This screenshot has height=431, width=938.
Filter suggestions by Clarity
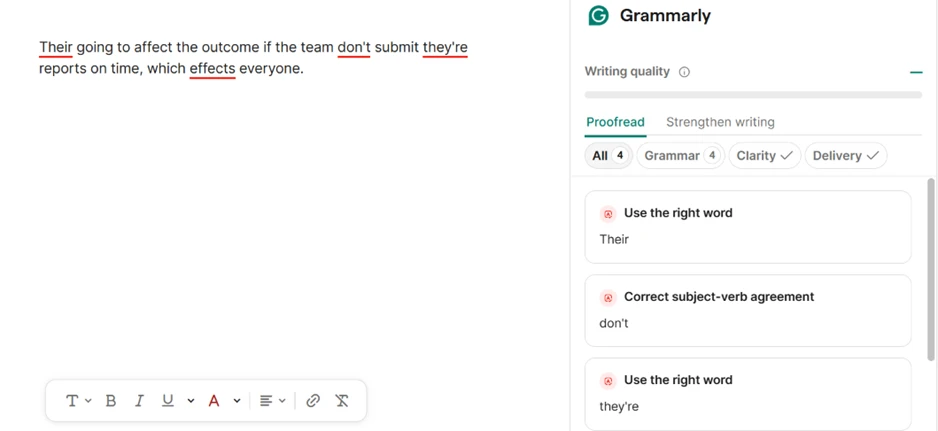click(765, 156)
